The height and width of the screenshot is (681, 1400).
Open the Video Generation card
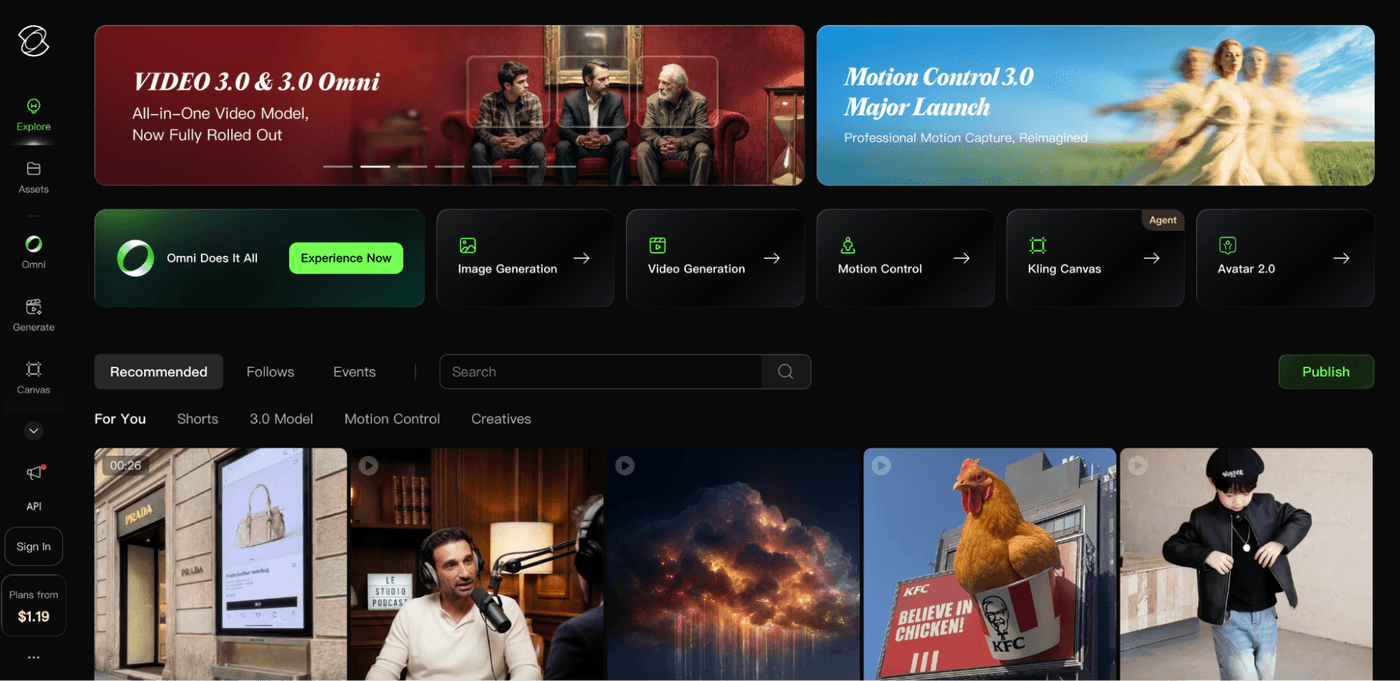click(715, 258)
